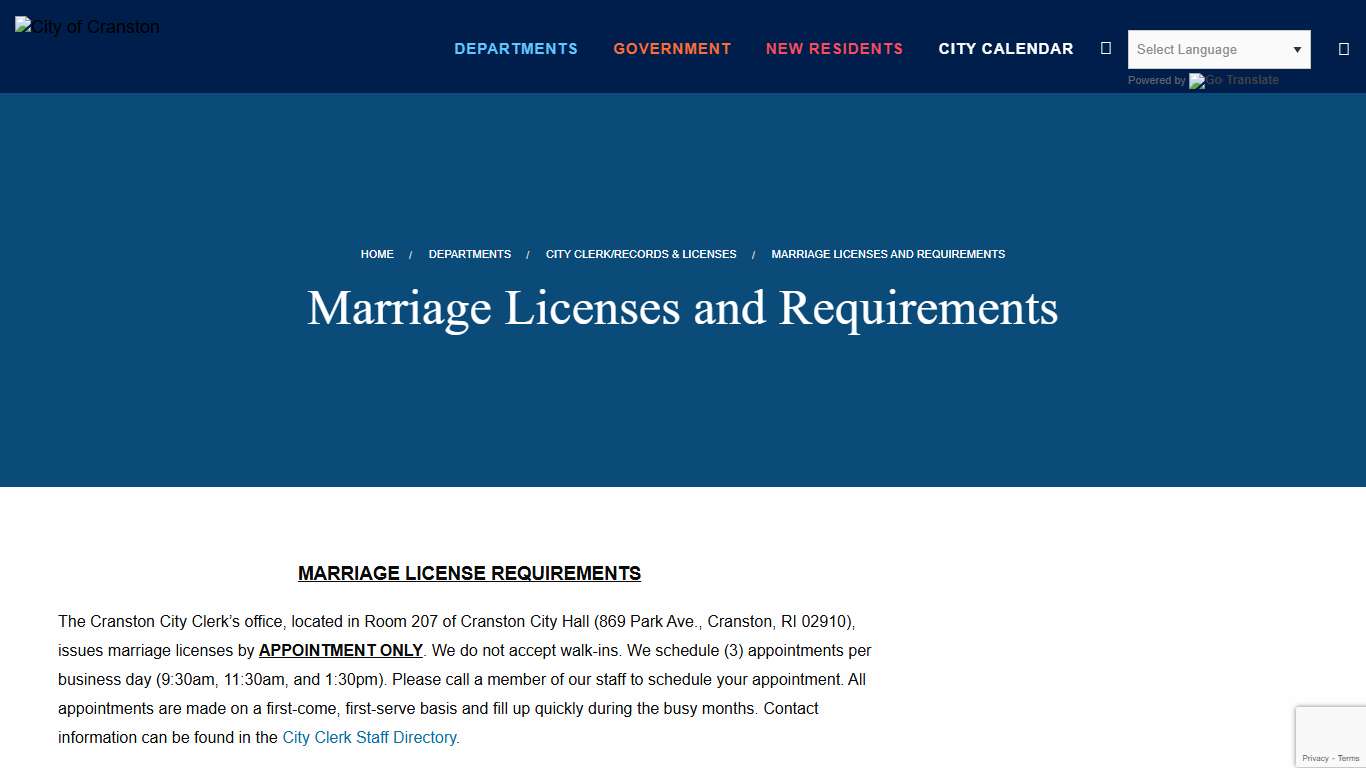Click DEPARTMENTS in the breadcrumb trail

coord(470,254)
